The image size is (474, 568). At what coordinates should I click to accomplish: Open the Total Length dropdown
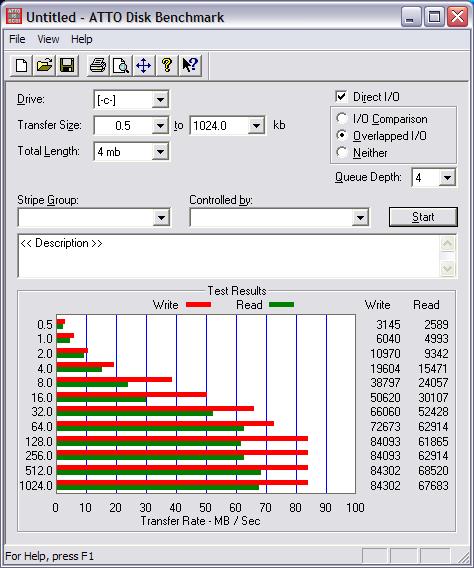160,151
